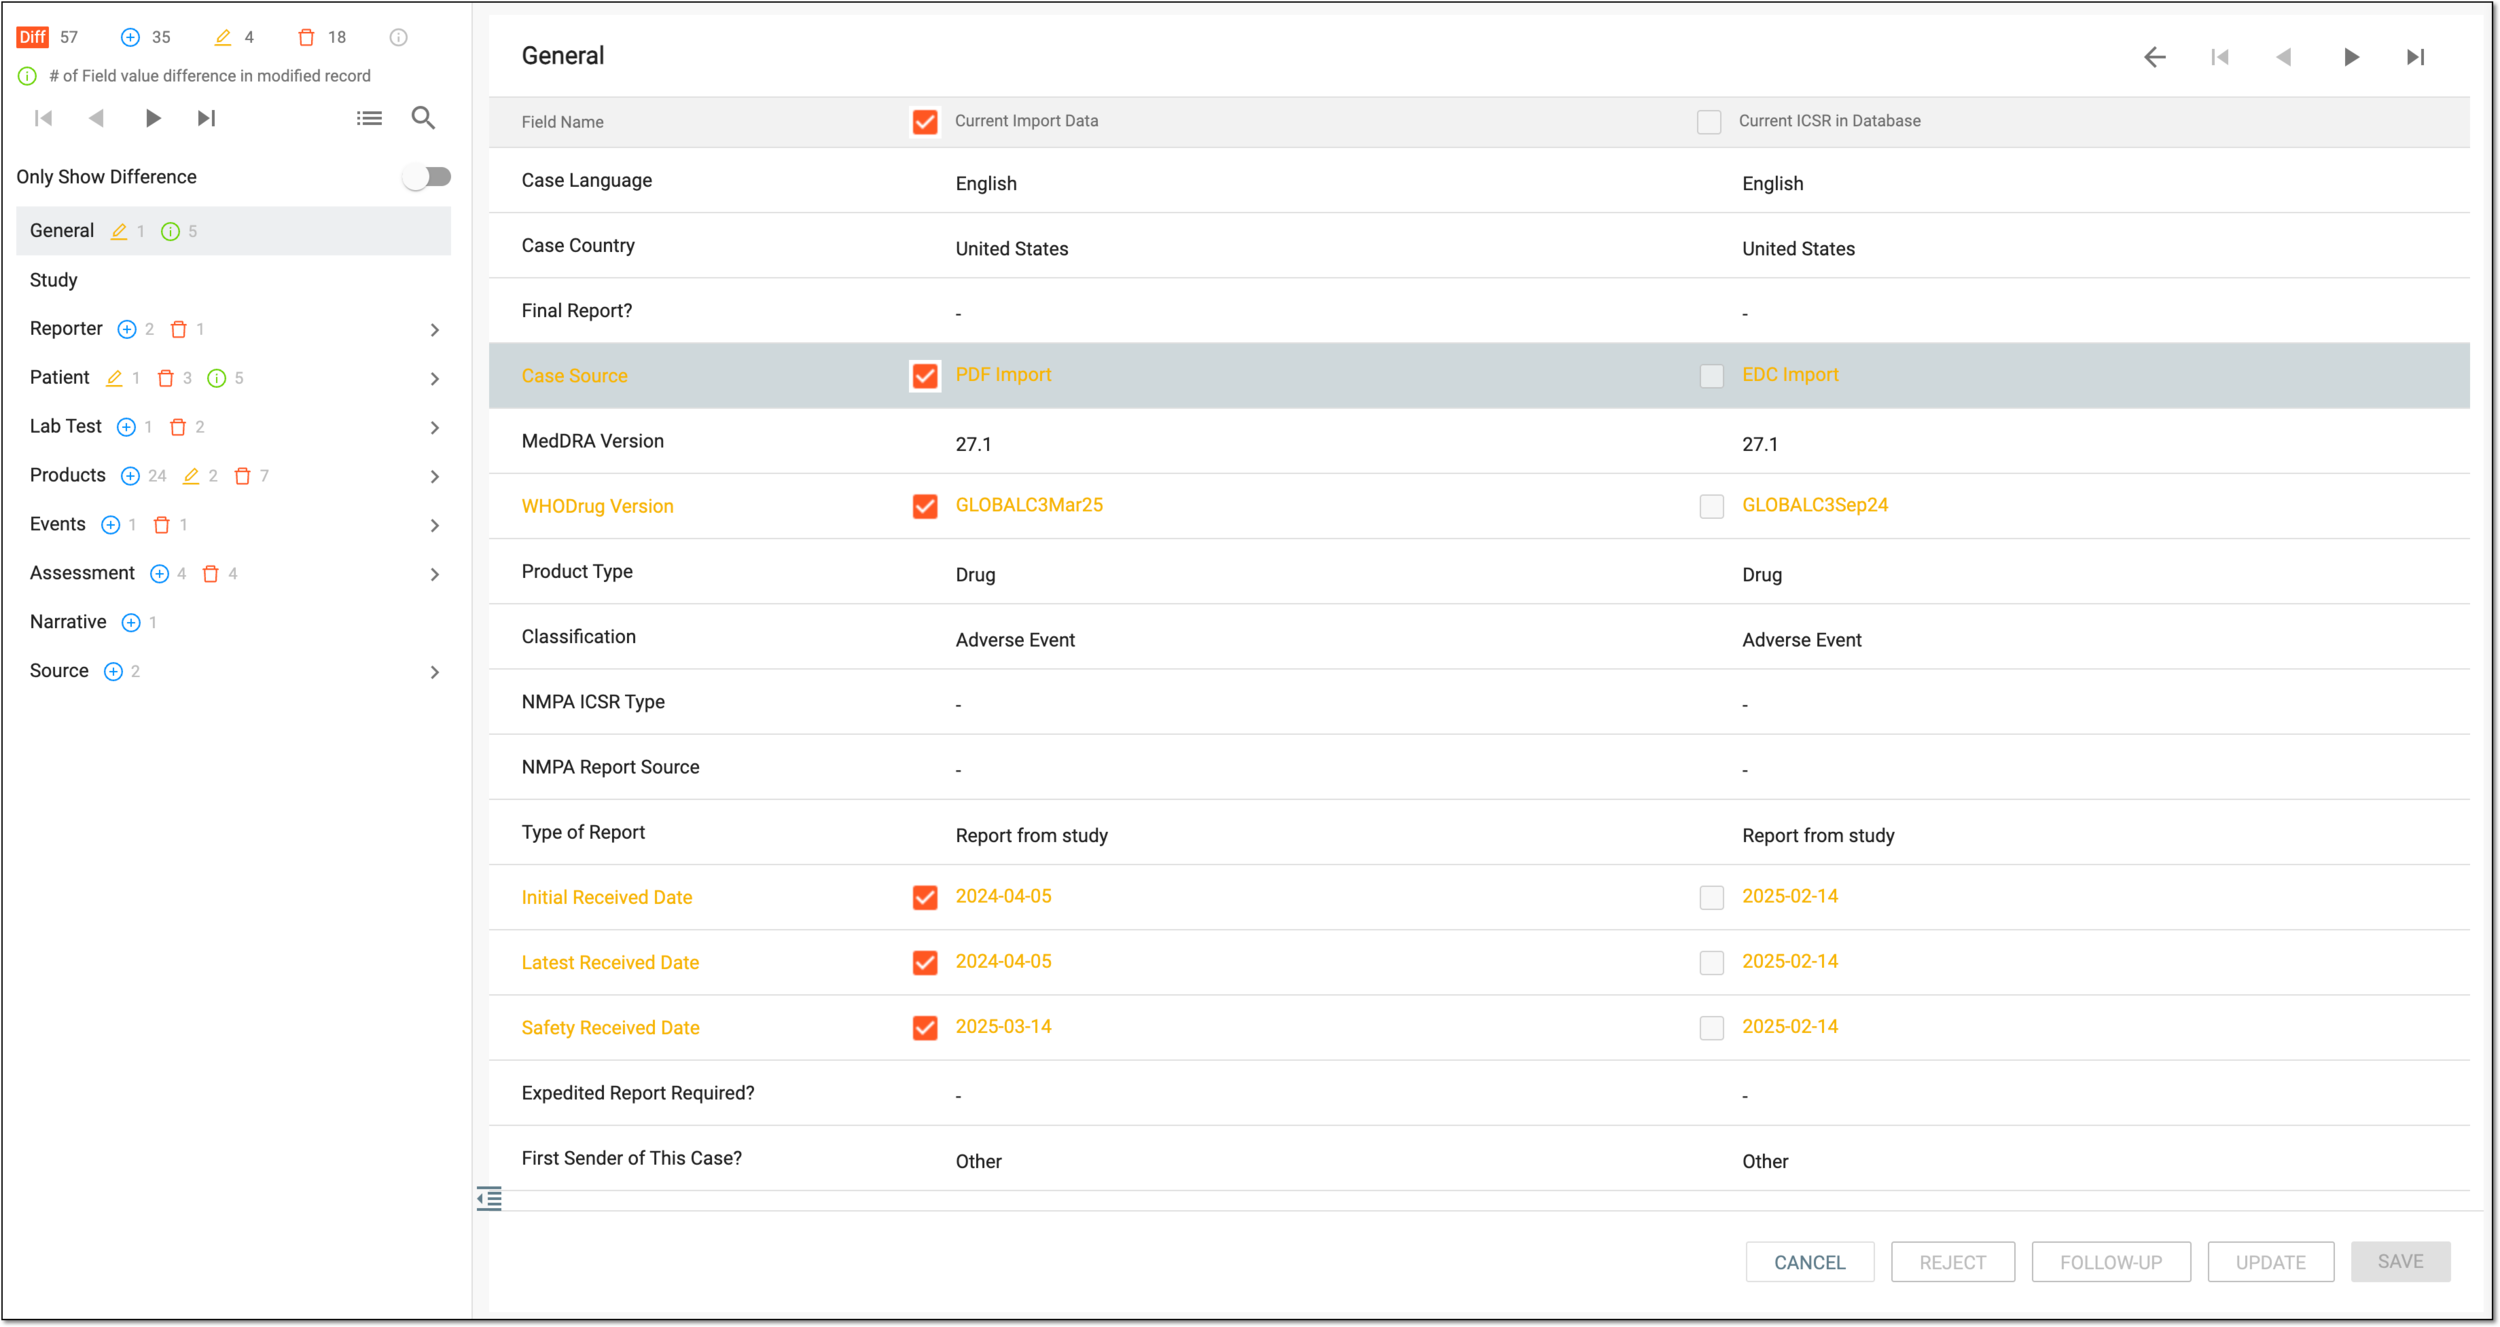Check GLOBALC3Sep24 WHODrug Version checkbox
The image size is (2500, 1327).
pos(1712,506)
